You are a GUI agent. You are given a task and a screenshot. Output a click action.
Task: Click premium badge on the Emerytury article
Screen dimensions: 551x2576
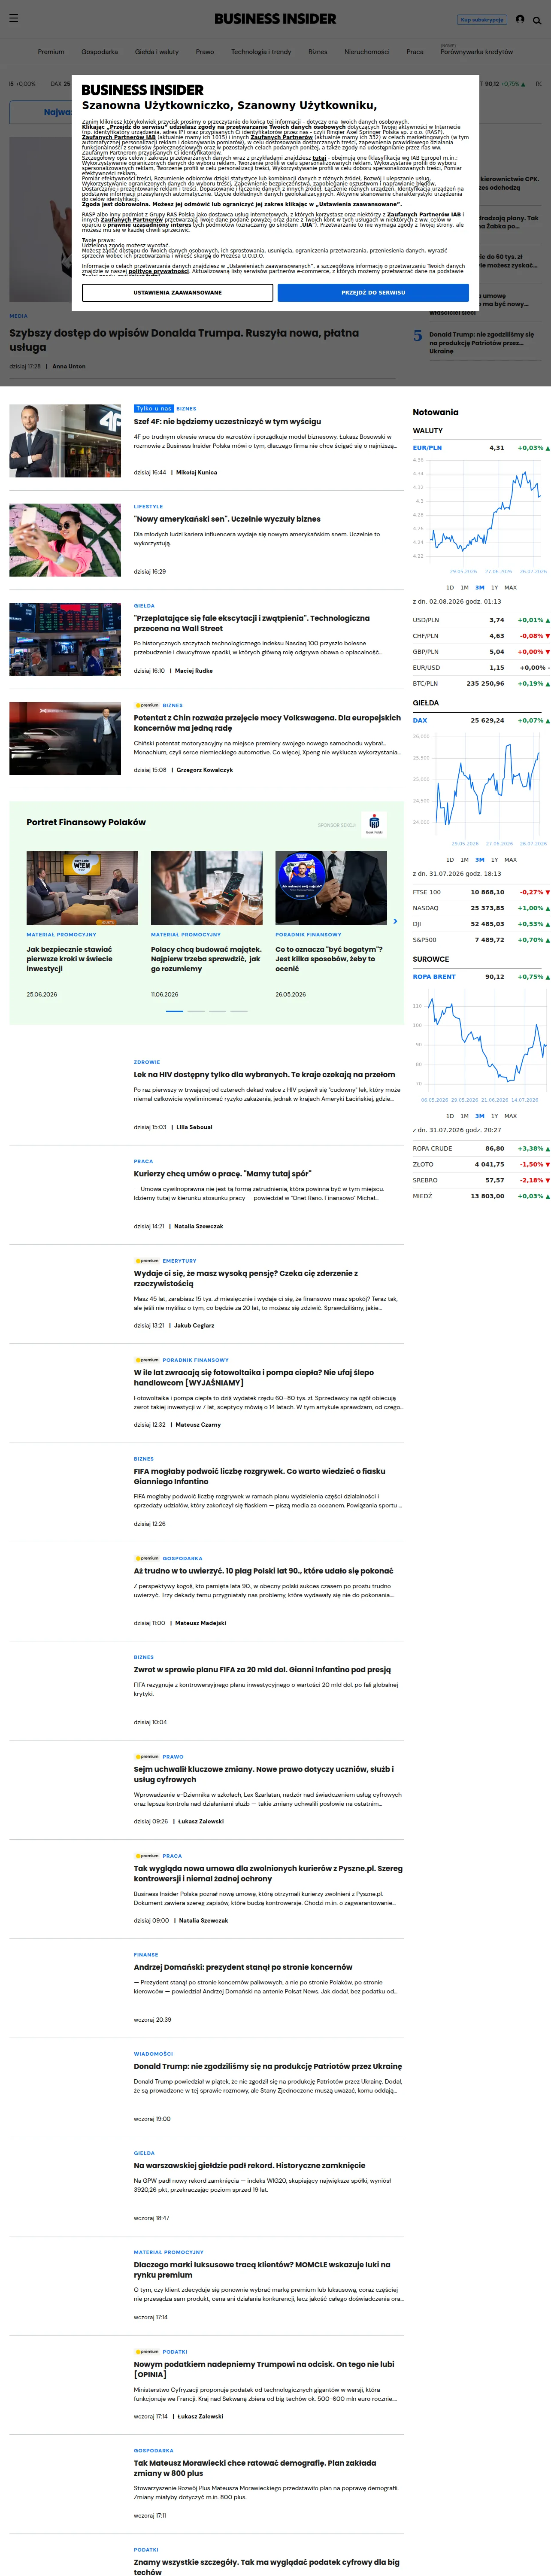[x=147, y=1261]
